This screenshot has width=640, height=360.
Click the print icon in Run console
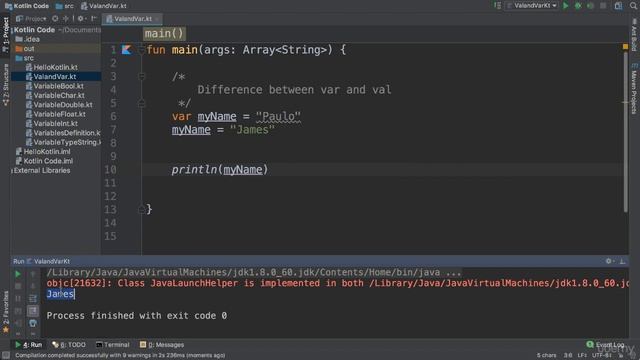click(x=33, y=323)
